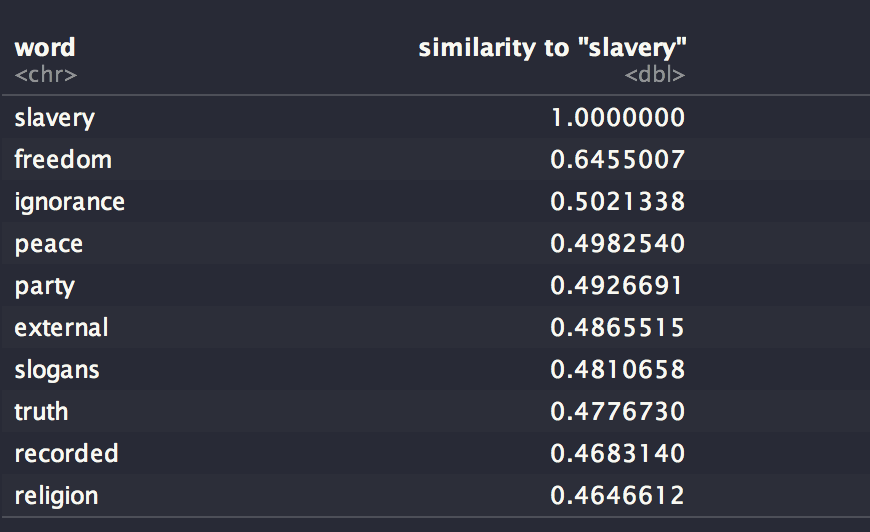Select the "ignorance" word cell
The image size is (870, 532).
point(69,202)
